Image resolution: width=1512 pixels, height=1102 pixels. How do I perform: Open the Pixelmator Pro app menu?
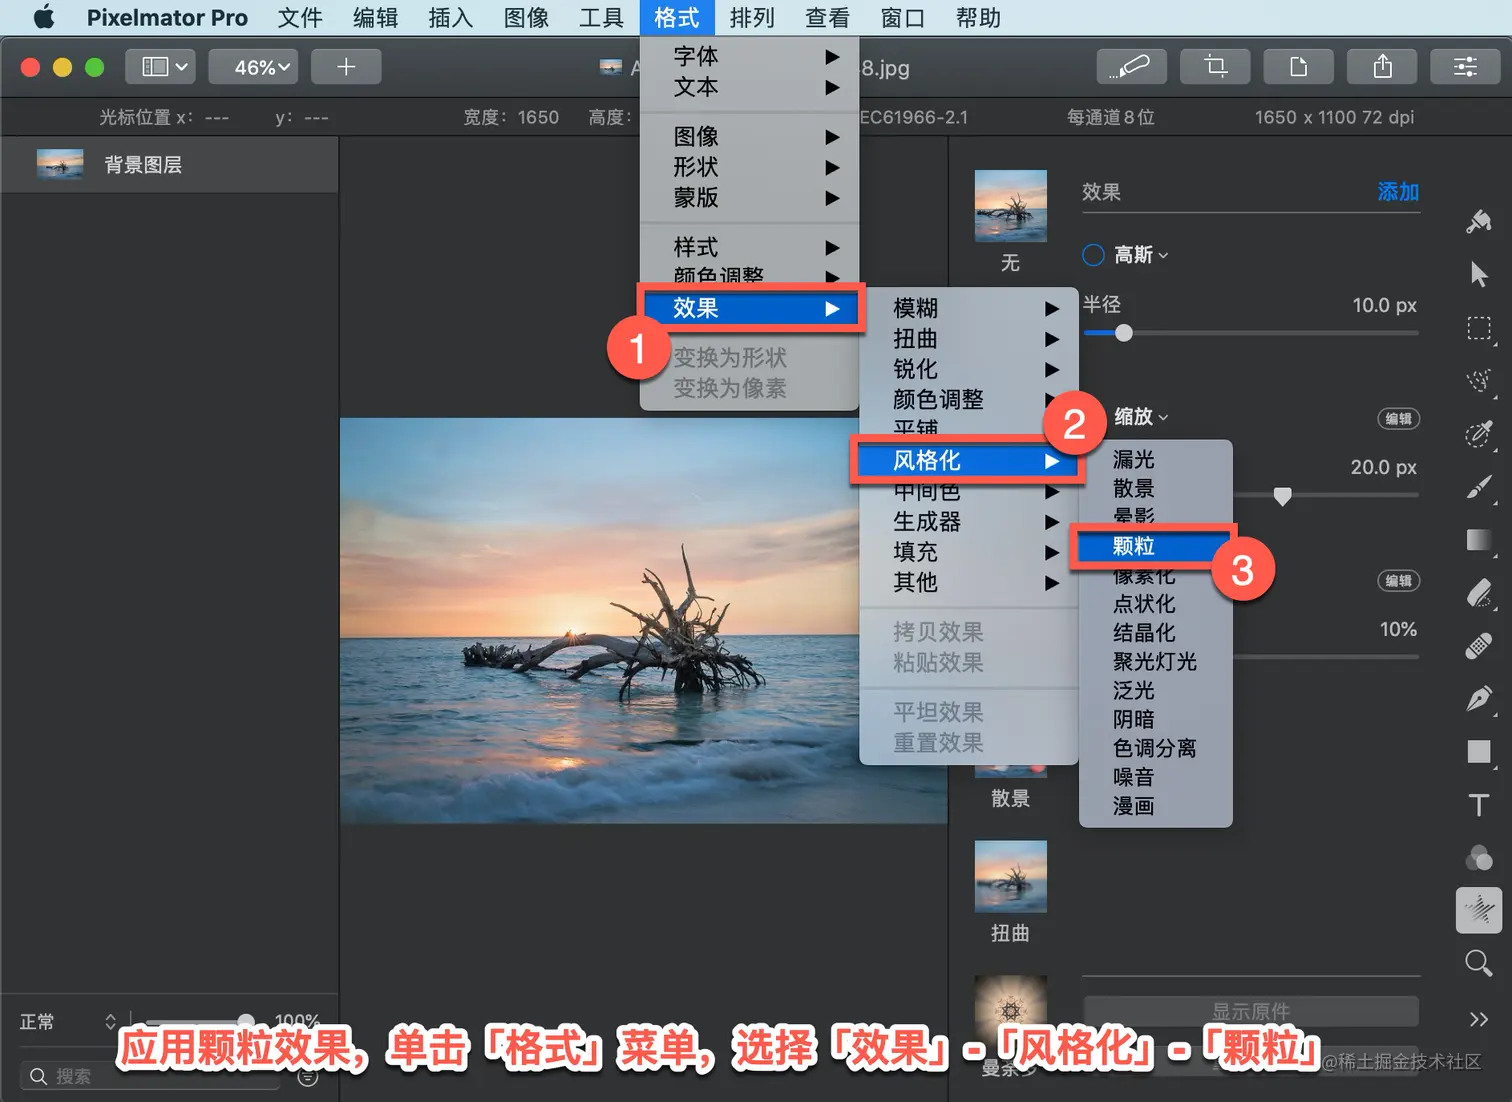[167, 17]
